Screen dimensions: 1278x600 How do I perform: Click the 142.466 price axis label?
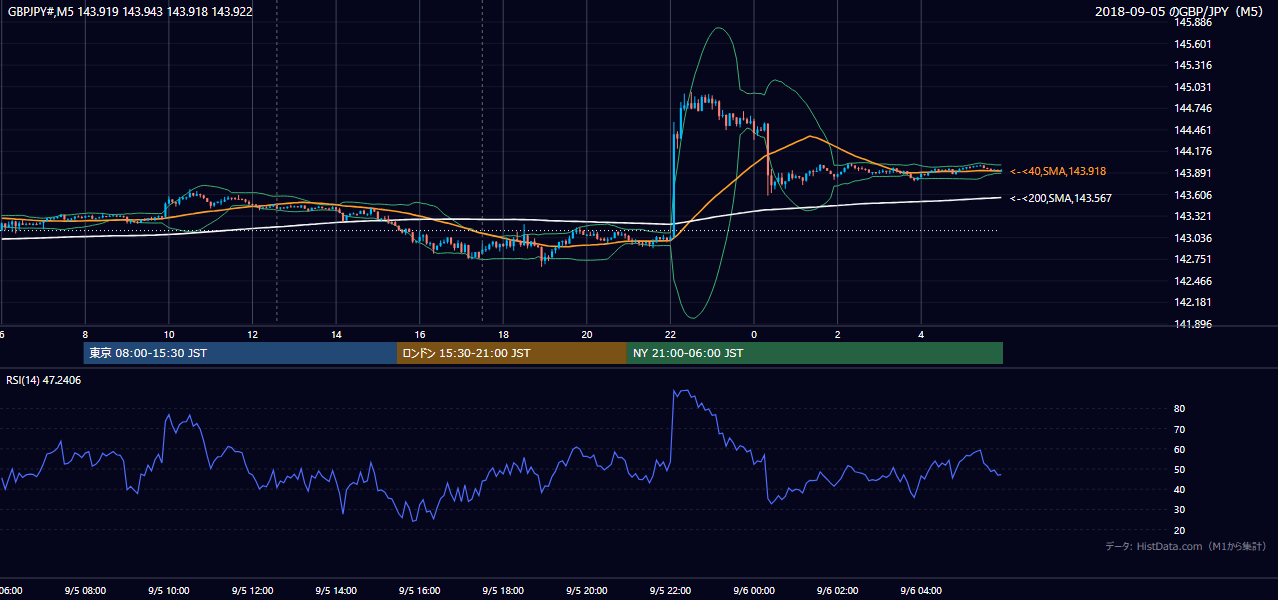click(x=1193, y=281)
